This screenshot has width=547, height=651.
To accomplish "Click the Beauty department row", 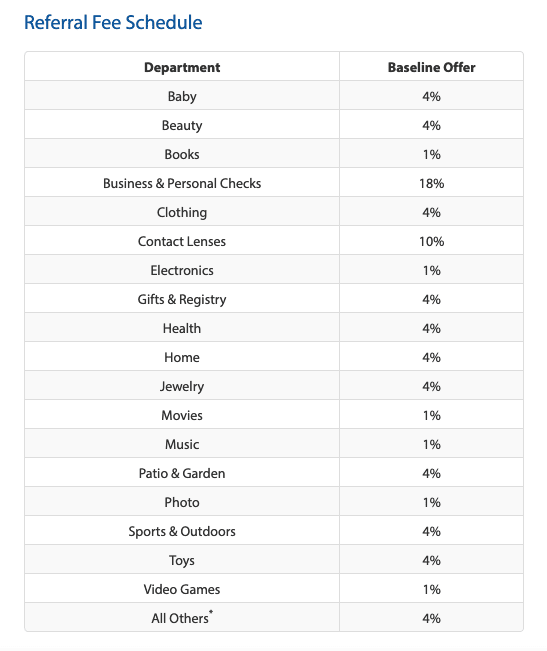I will (274, 125).
